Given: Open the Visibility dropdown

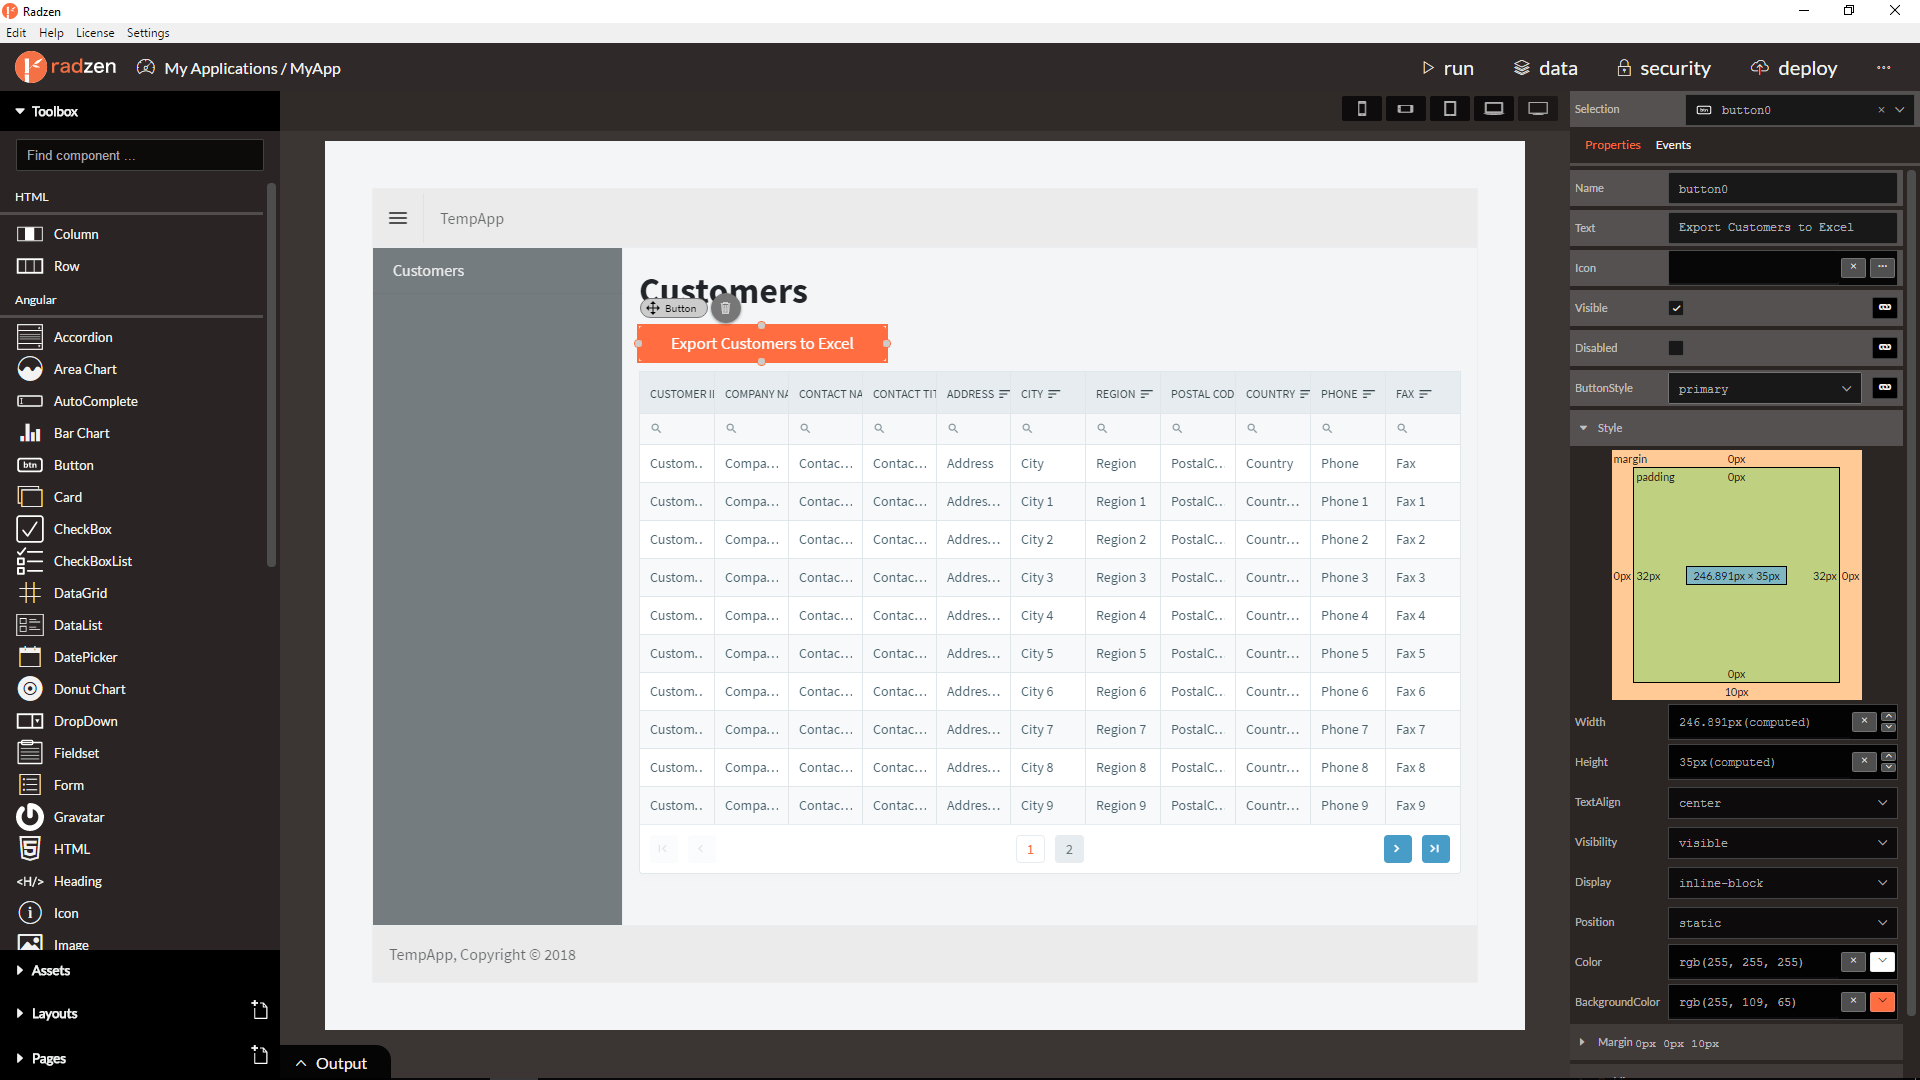Looking at the screenshot, I should 1783,842.
